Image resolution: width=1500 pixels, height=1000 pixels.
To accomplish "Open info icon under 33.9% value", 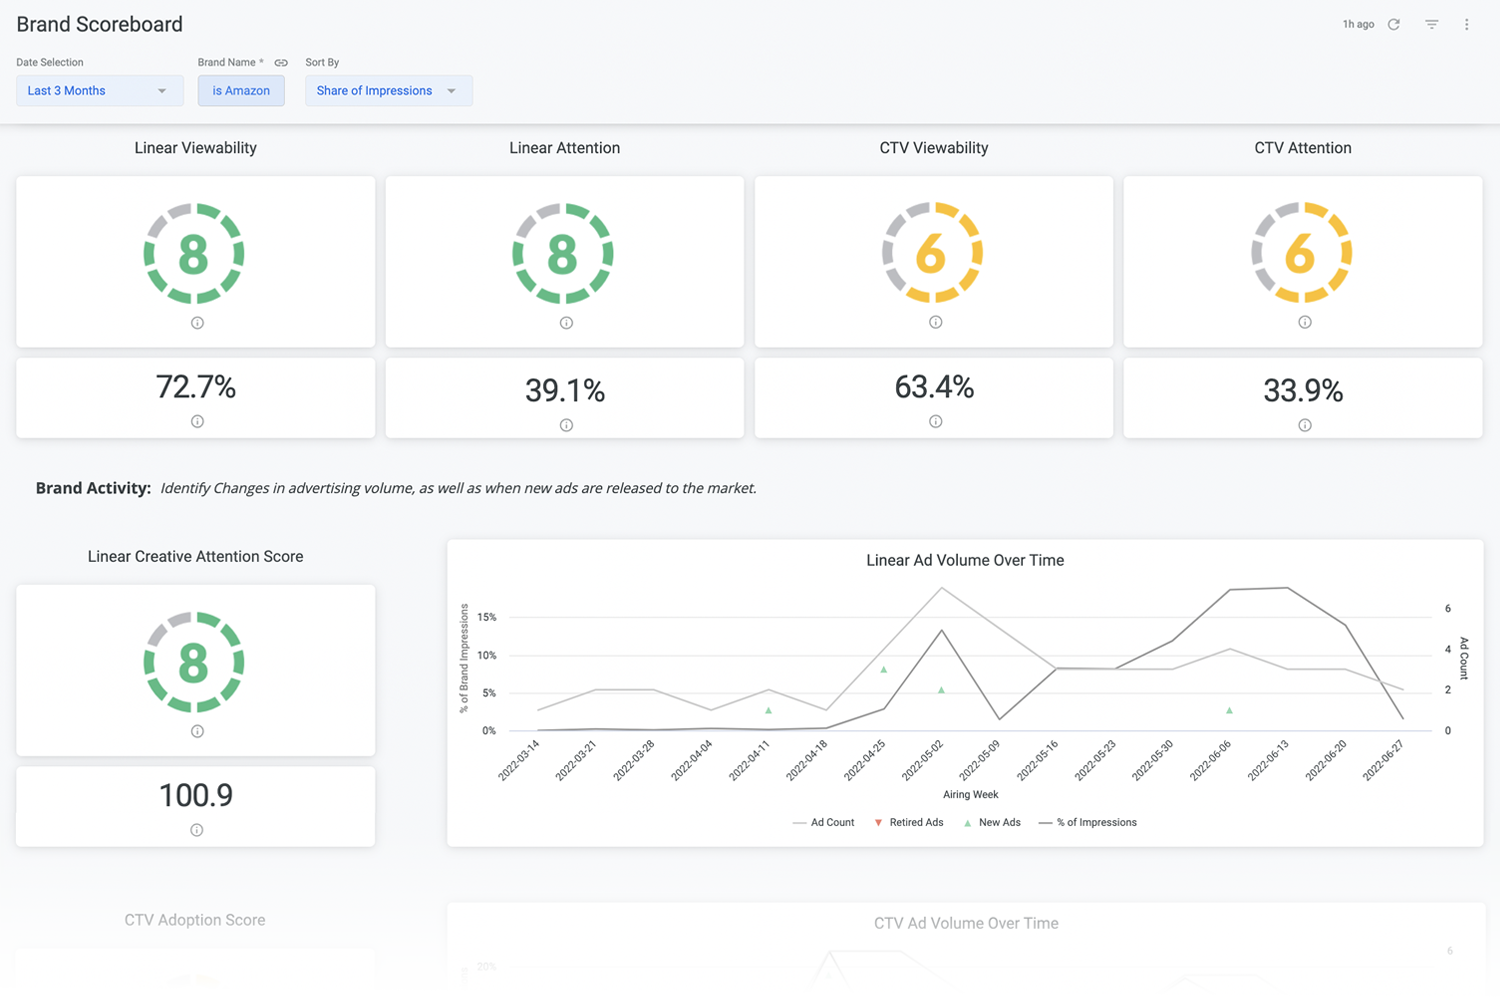I will click(1304, 425).
